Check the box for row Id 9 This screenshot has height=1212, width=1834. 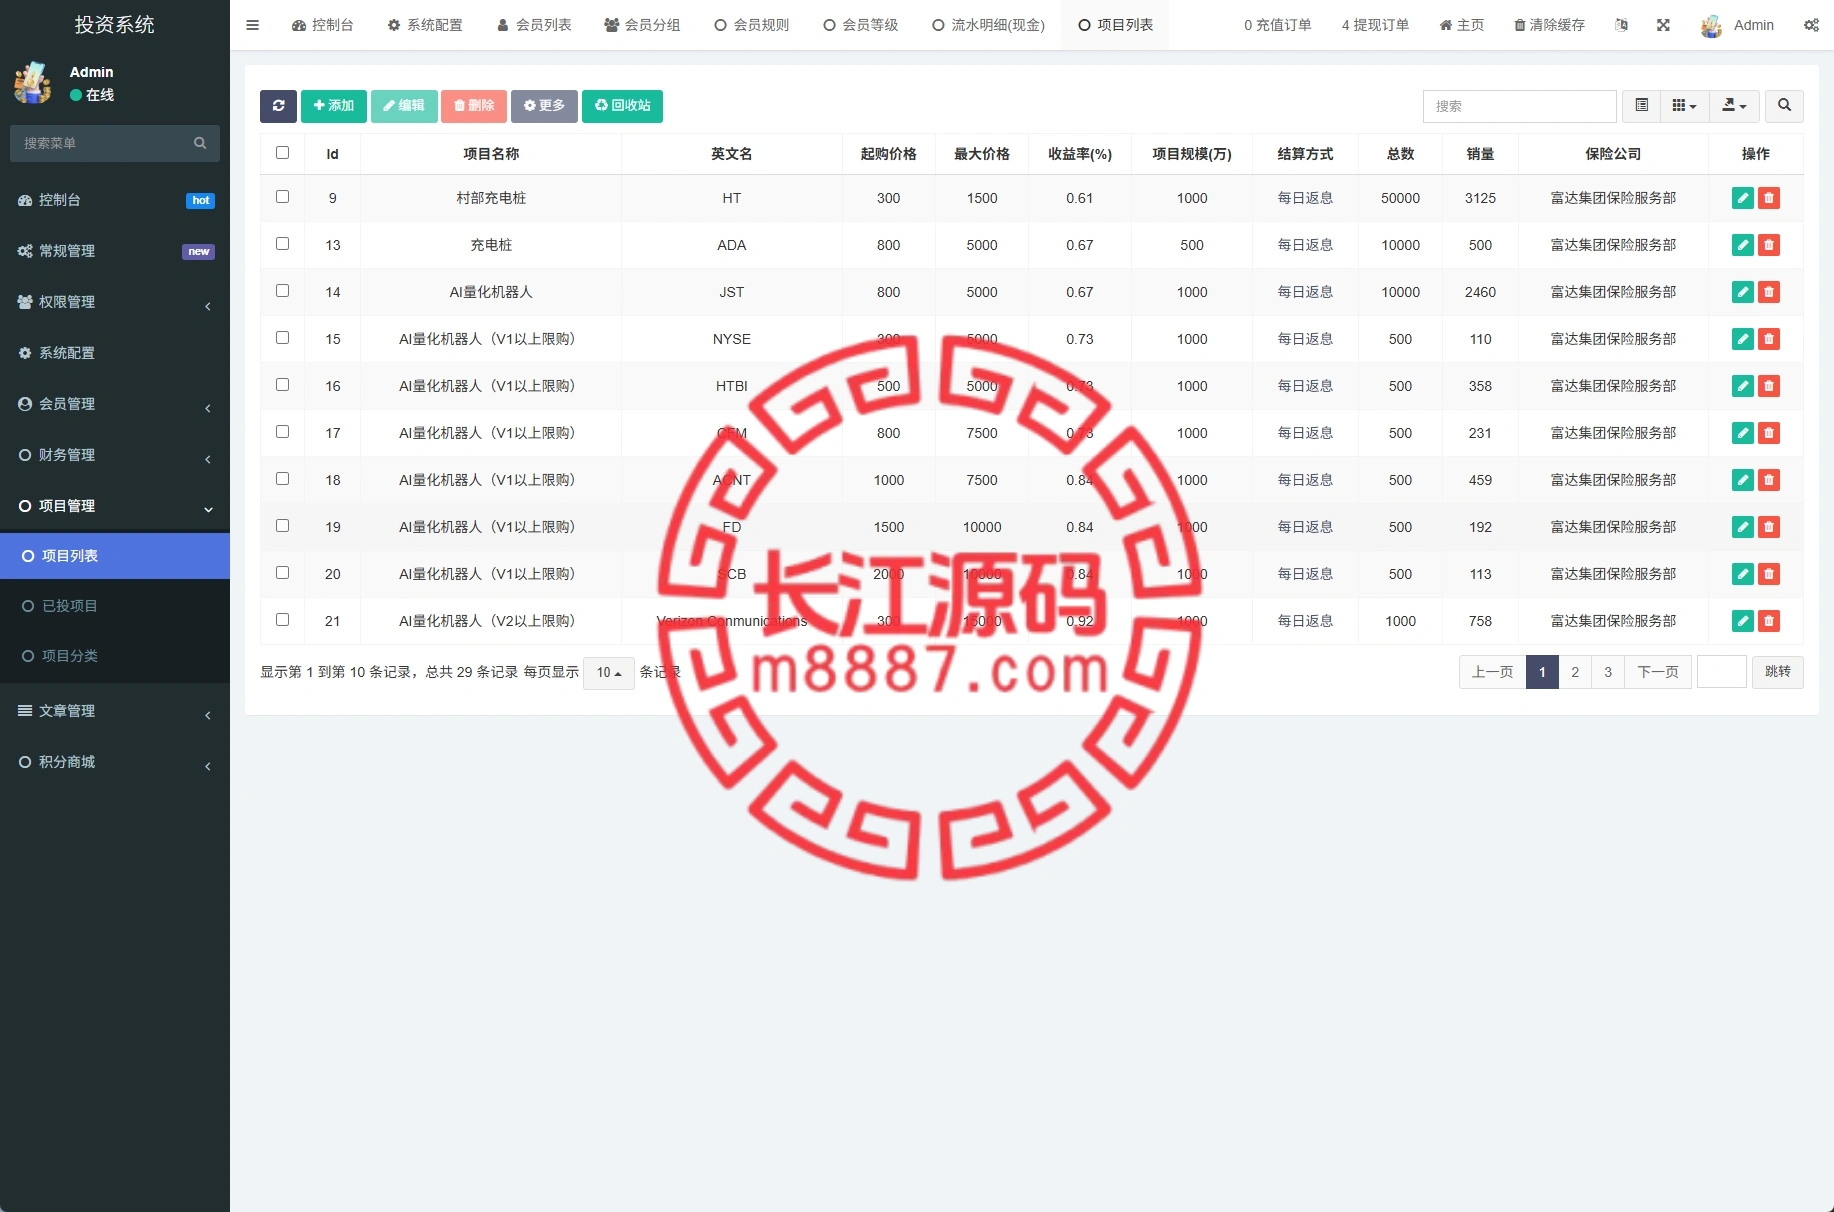(x=282, y=197)
